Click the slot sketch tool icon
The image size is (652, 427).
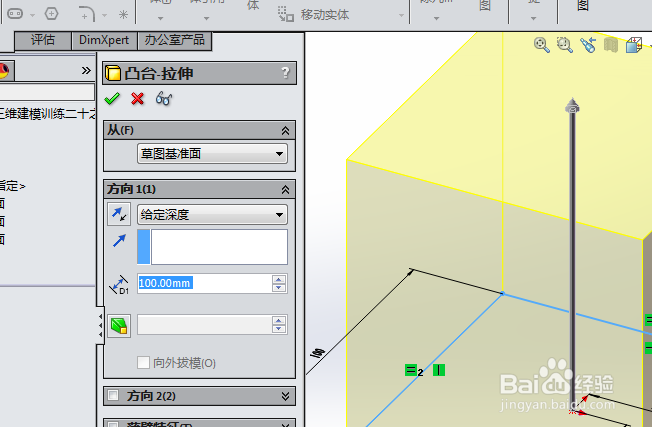point(15,14)
